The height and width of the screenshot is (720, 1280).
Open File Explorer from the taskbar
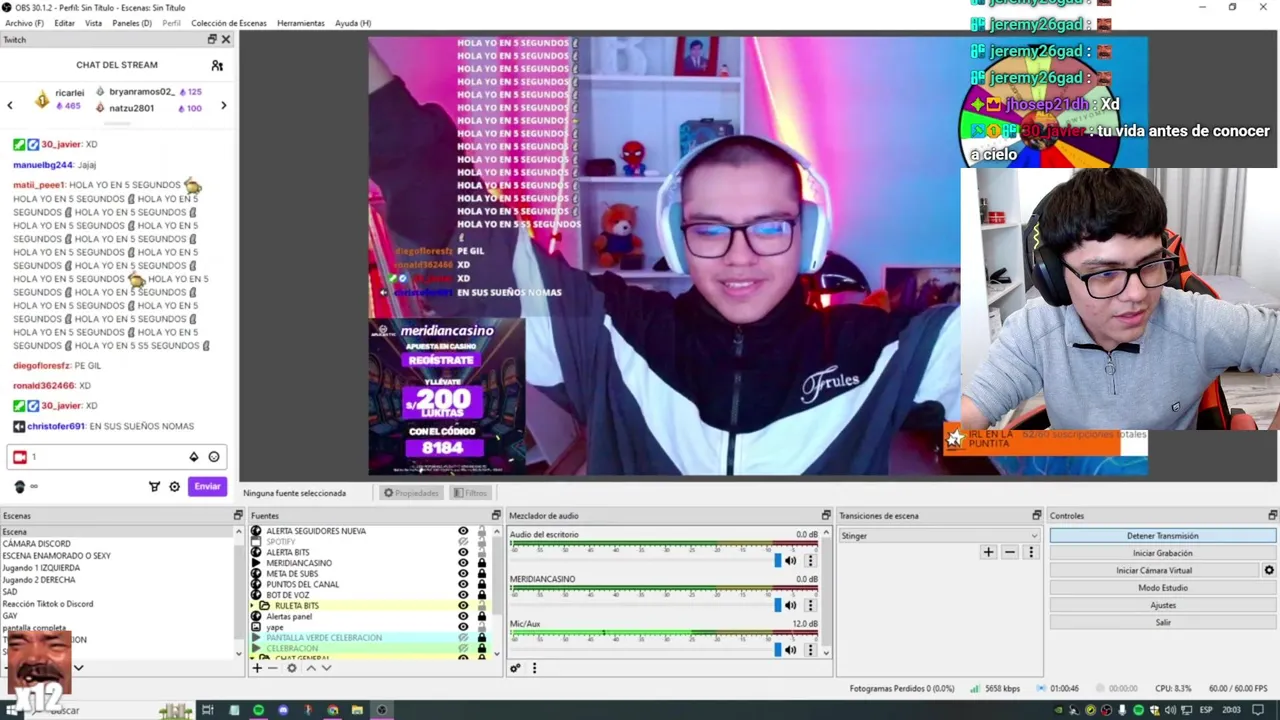click(357, 710)
